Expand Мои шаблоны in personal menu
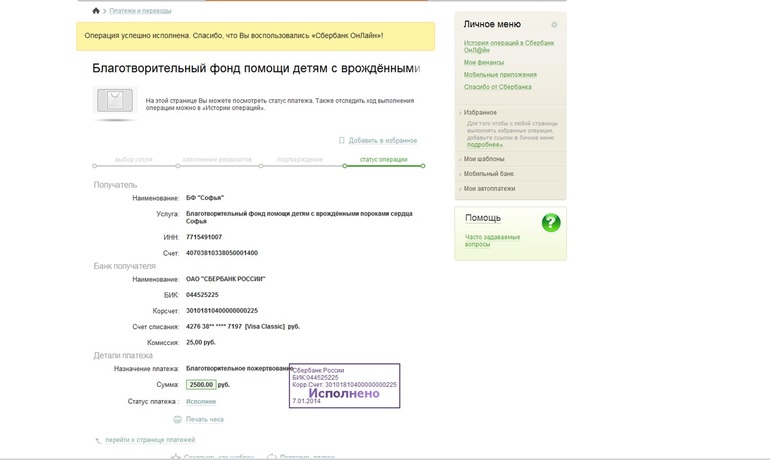Screen dimensions: 770x460 tap(484, 159)
